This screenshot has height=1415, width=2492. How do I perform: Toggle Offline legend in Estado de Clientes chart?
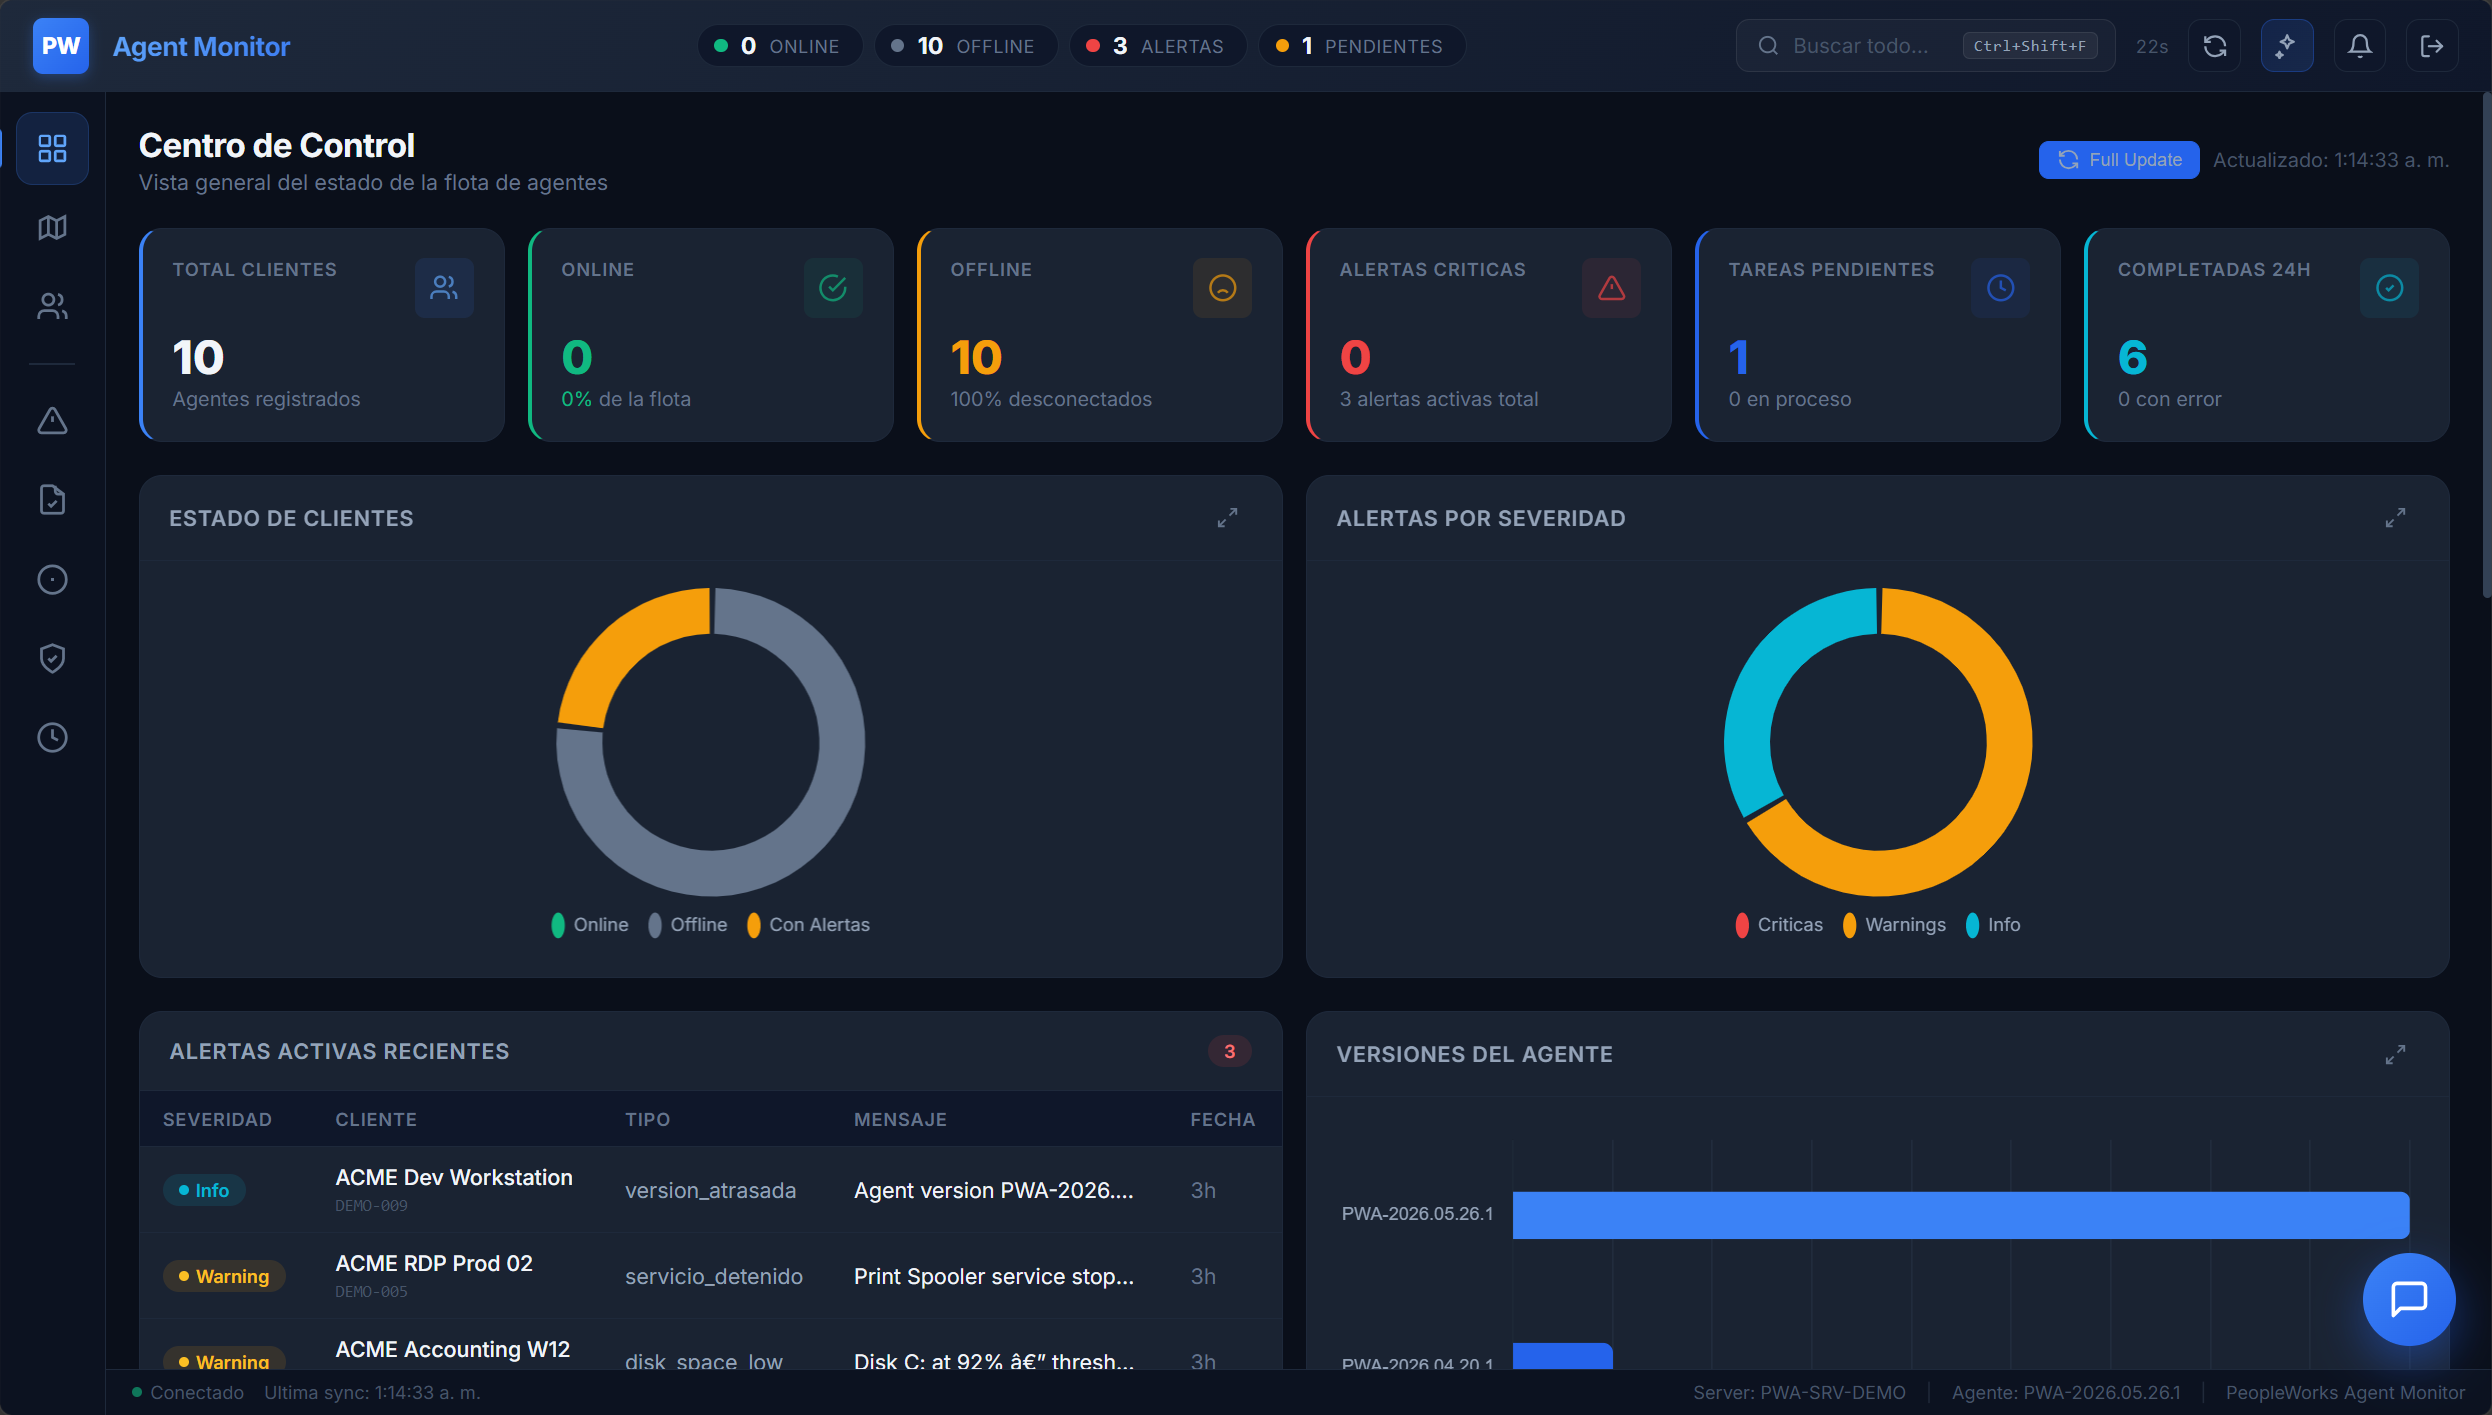pyautogui.click(x=688, y=925)
